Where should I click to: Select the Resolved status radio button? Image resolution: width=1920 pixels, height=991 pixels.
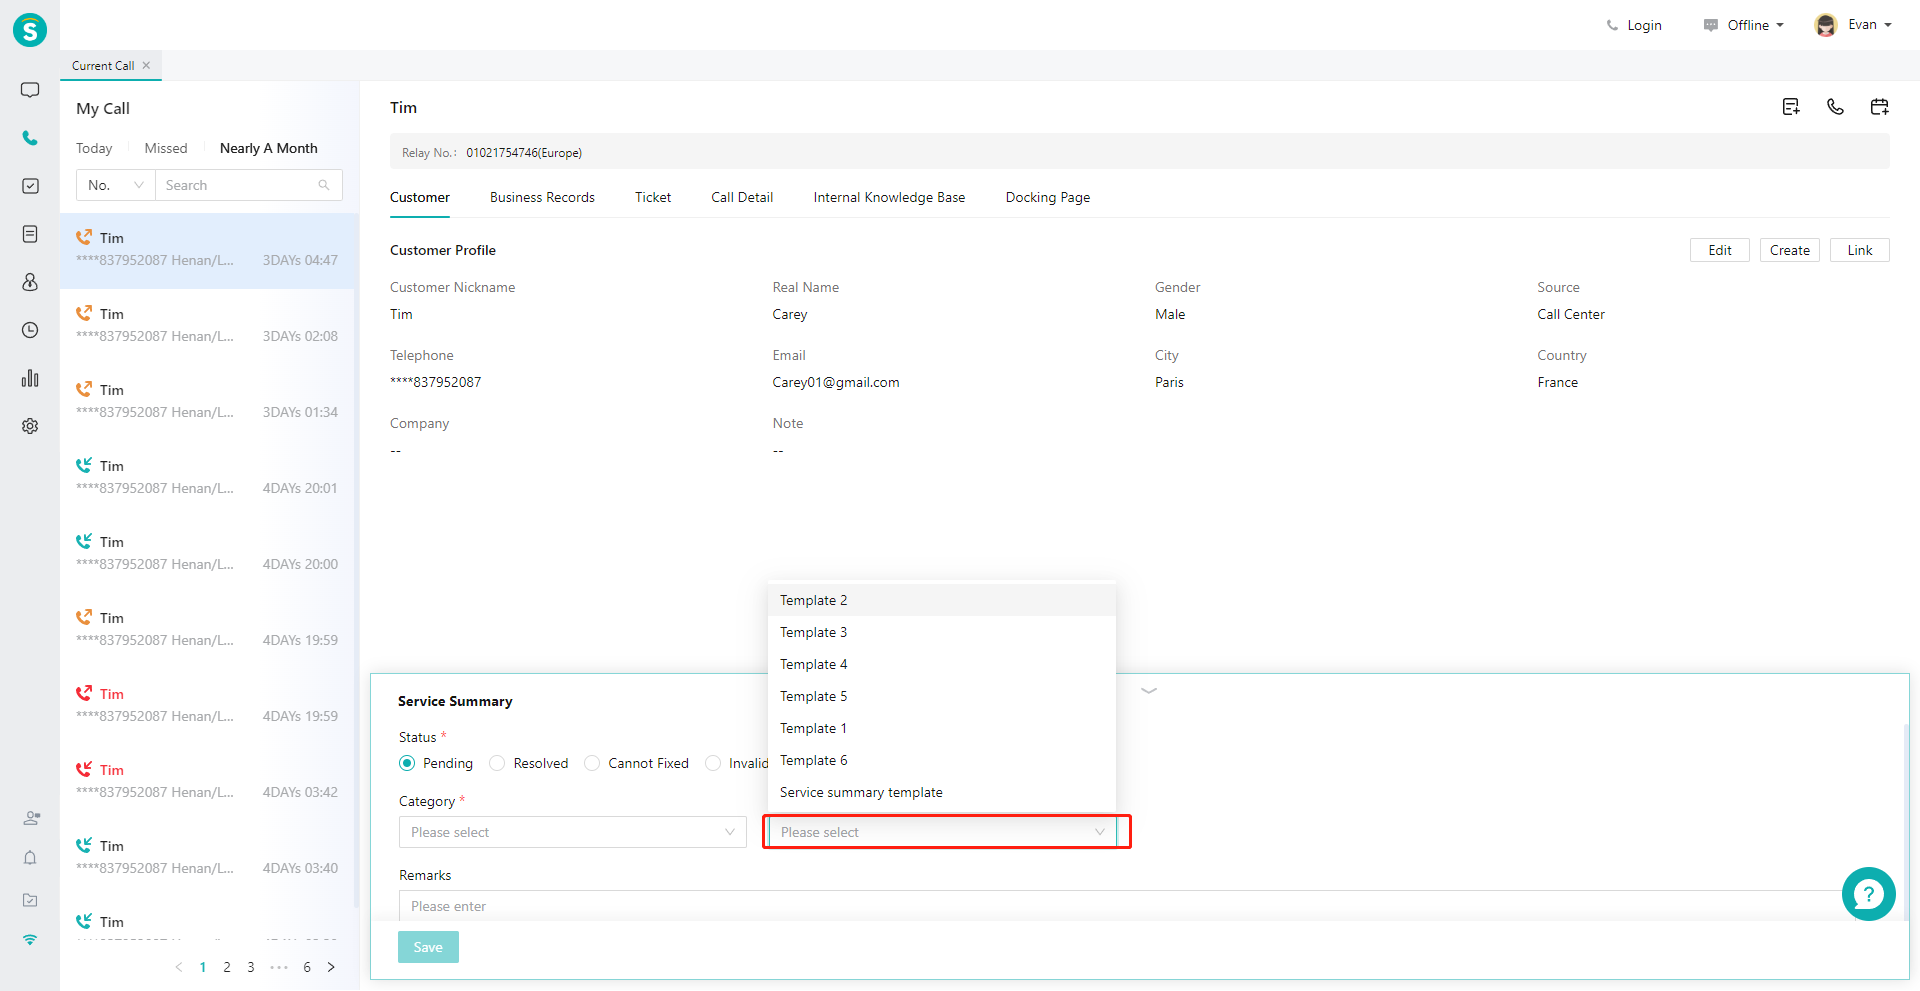pos(497,763)
